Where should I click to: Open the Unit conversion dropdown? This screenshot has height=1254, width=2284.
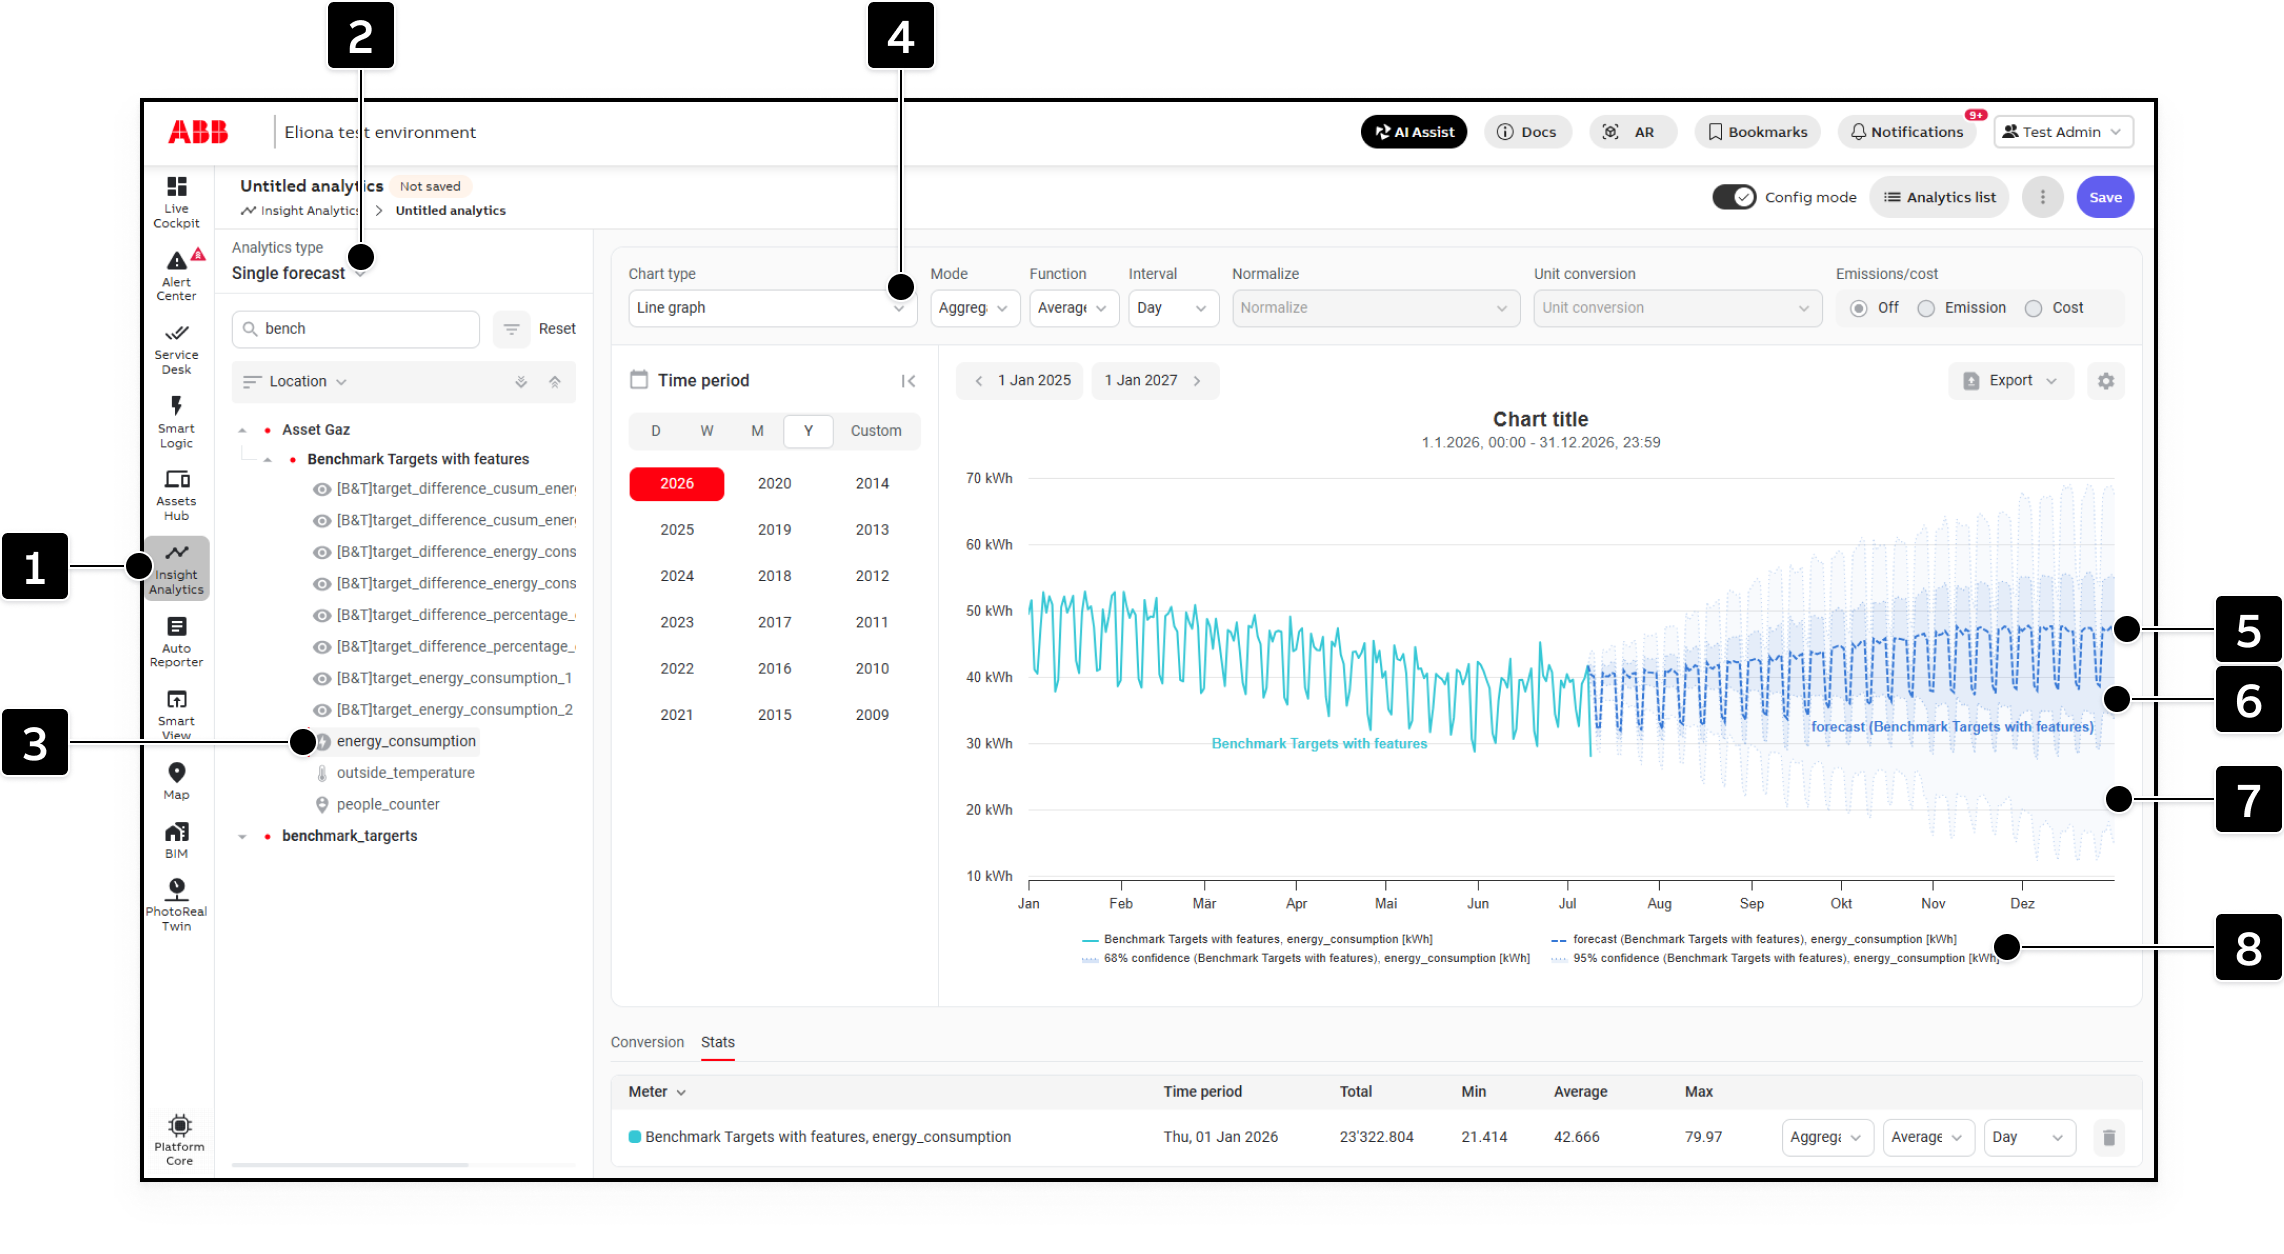pos(1677,308)
